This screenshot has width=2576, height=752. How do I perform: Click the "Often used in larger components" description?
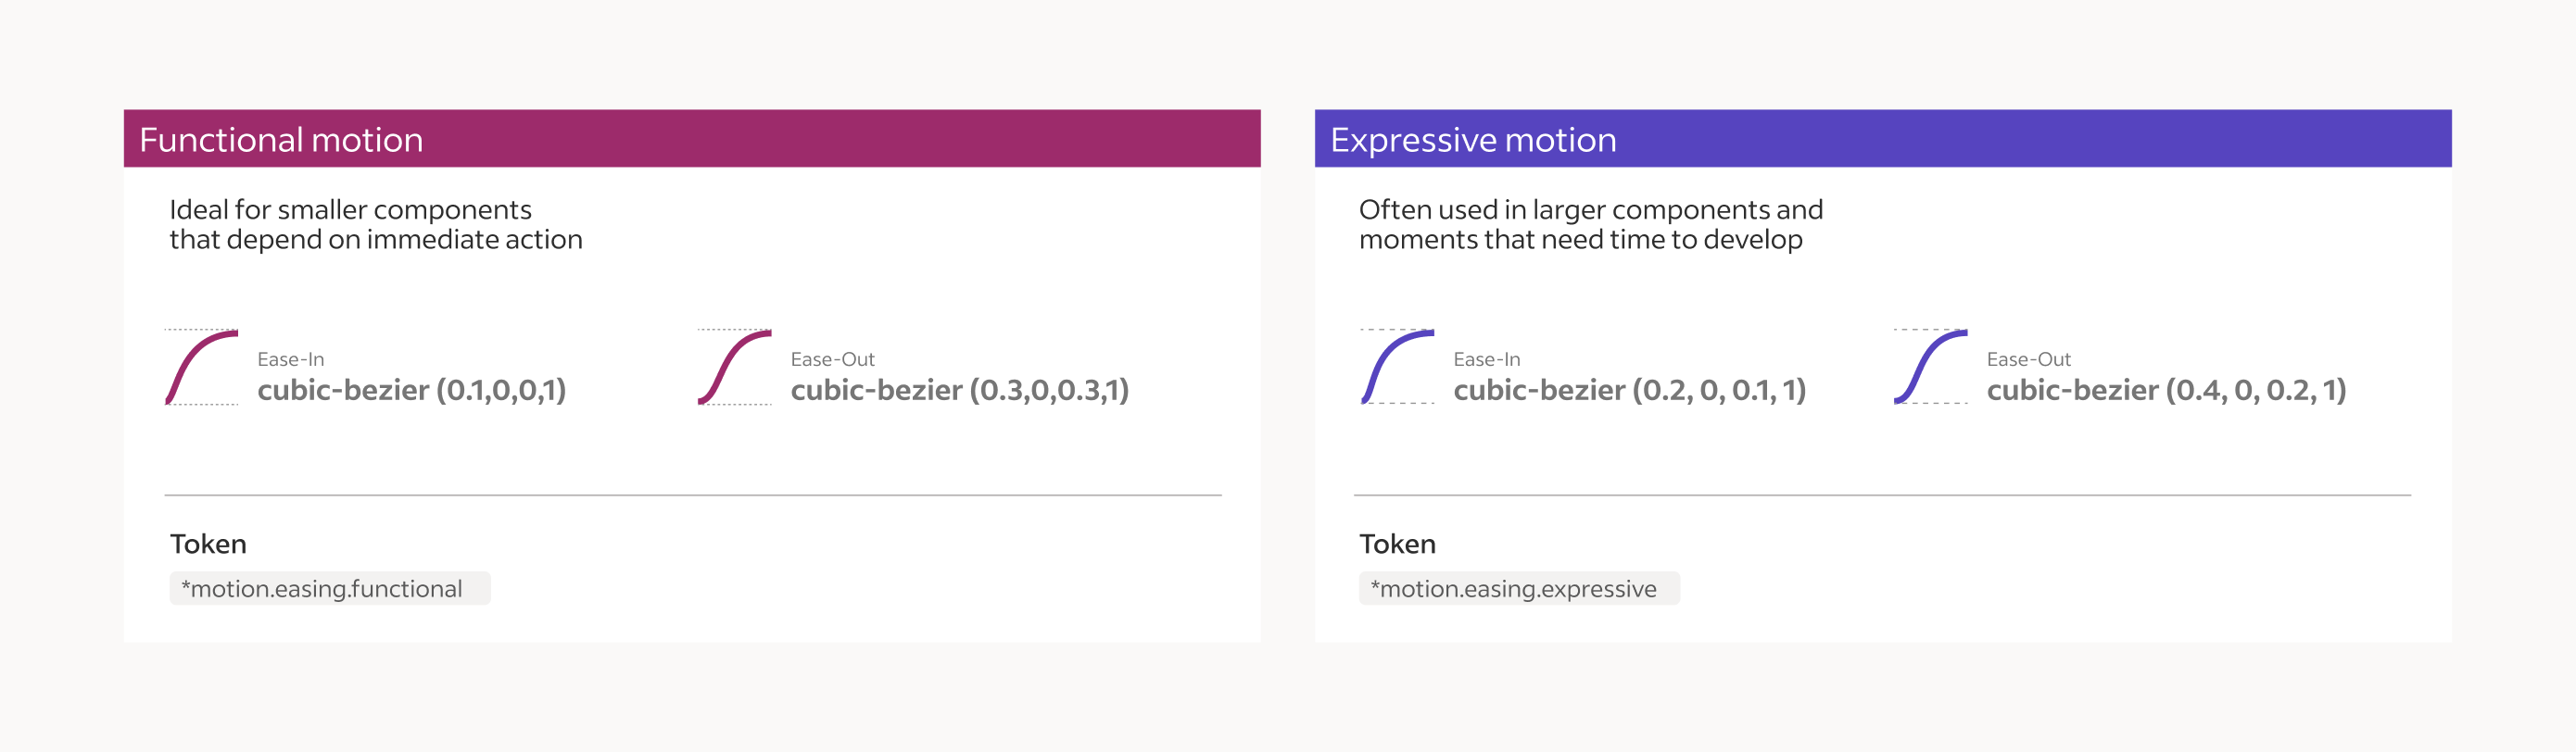click(x=1590, y=224)
